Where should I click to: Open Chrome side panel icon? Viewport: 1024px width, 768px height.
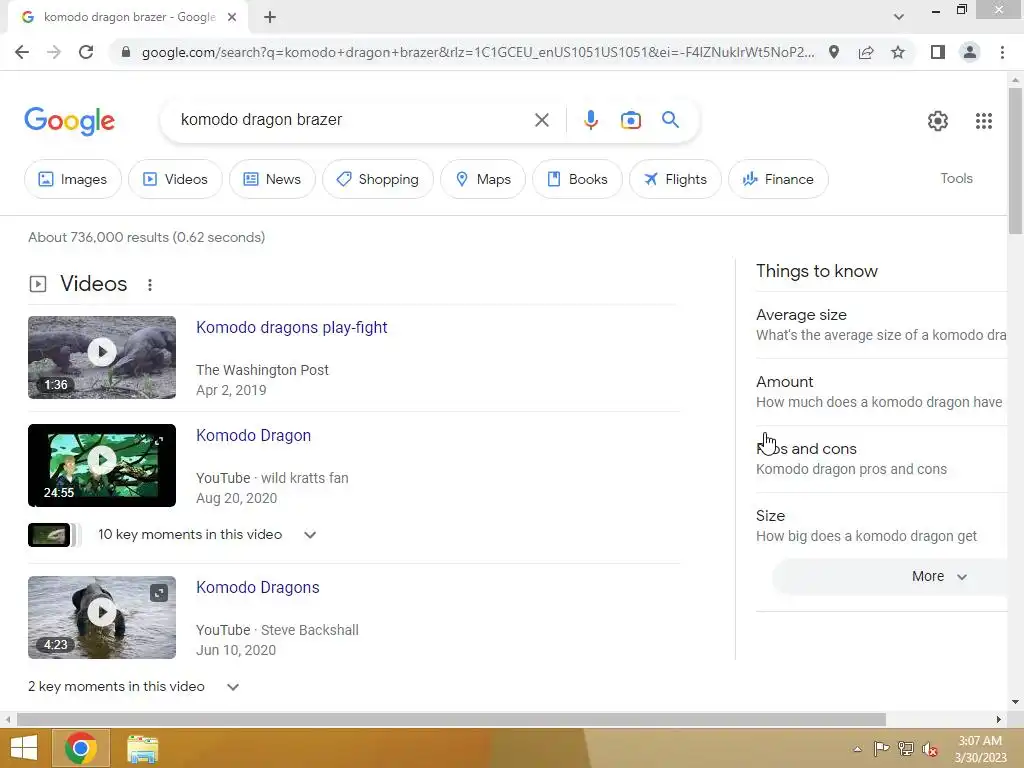[x=938, y=52]
